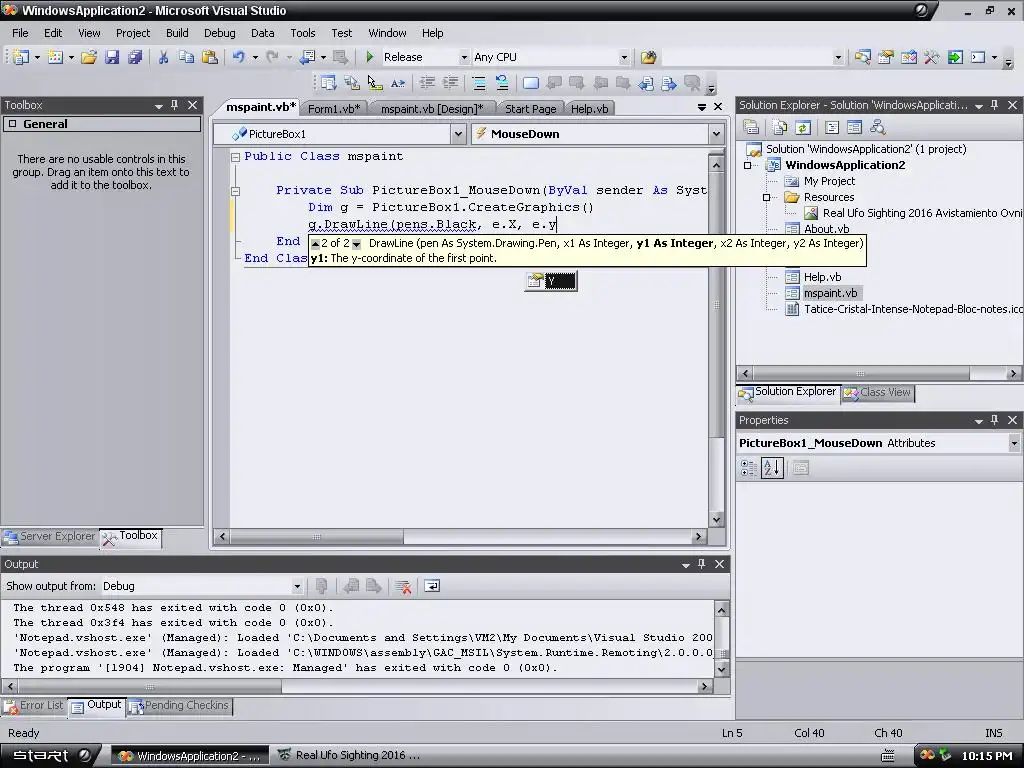
Task: Switch to the Class View tab
Action: (x=878, y=392)
